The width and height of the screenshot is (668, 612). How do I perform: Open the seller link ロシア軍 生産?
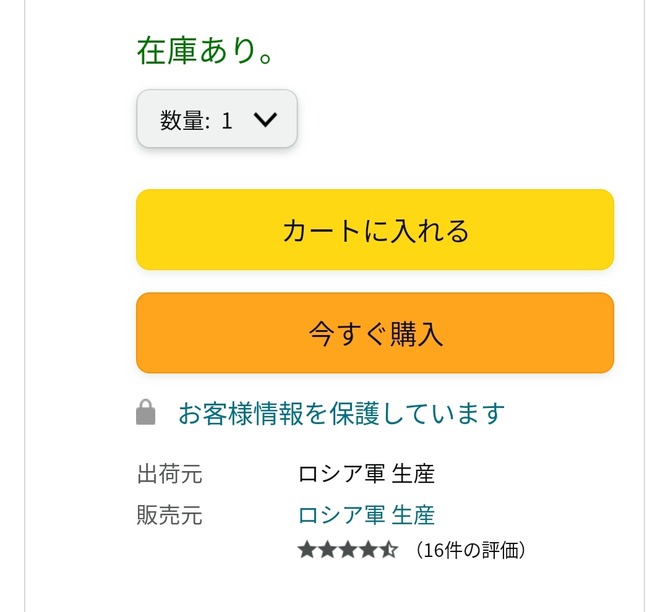[x=366, y=515]
